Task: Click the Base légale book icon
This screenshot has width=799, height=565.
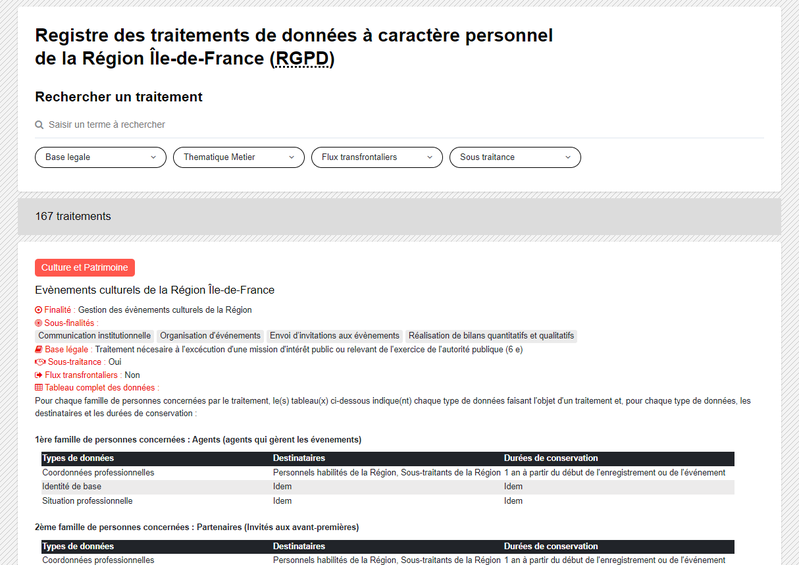Action: [38, 349]
